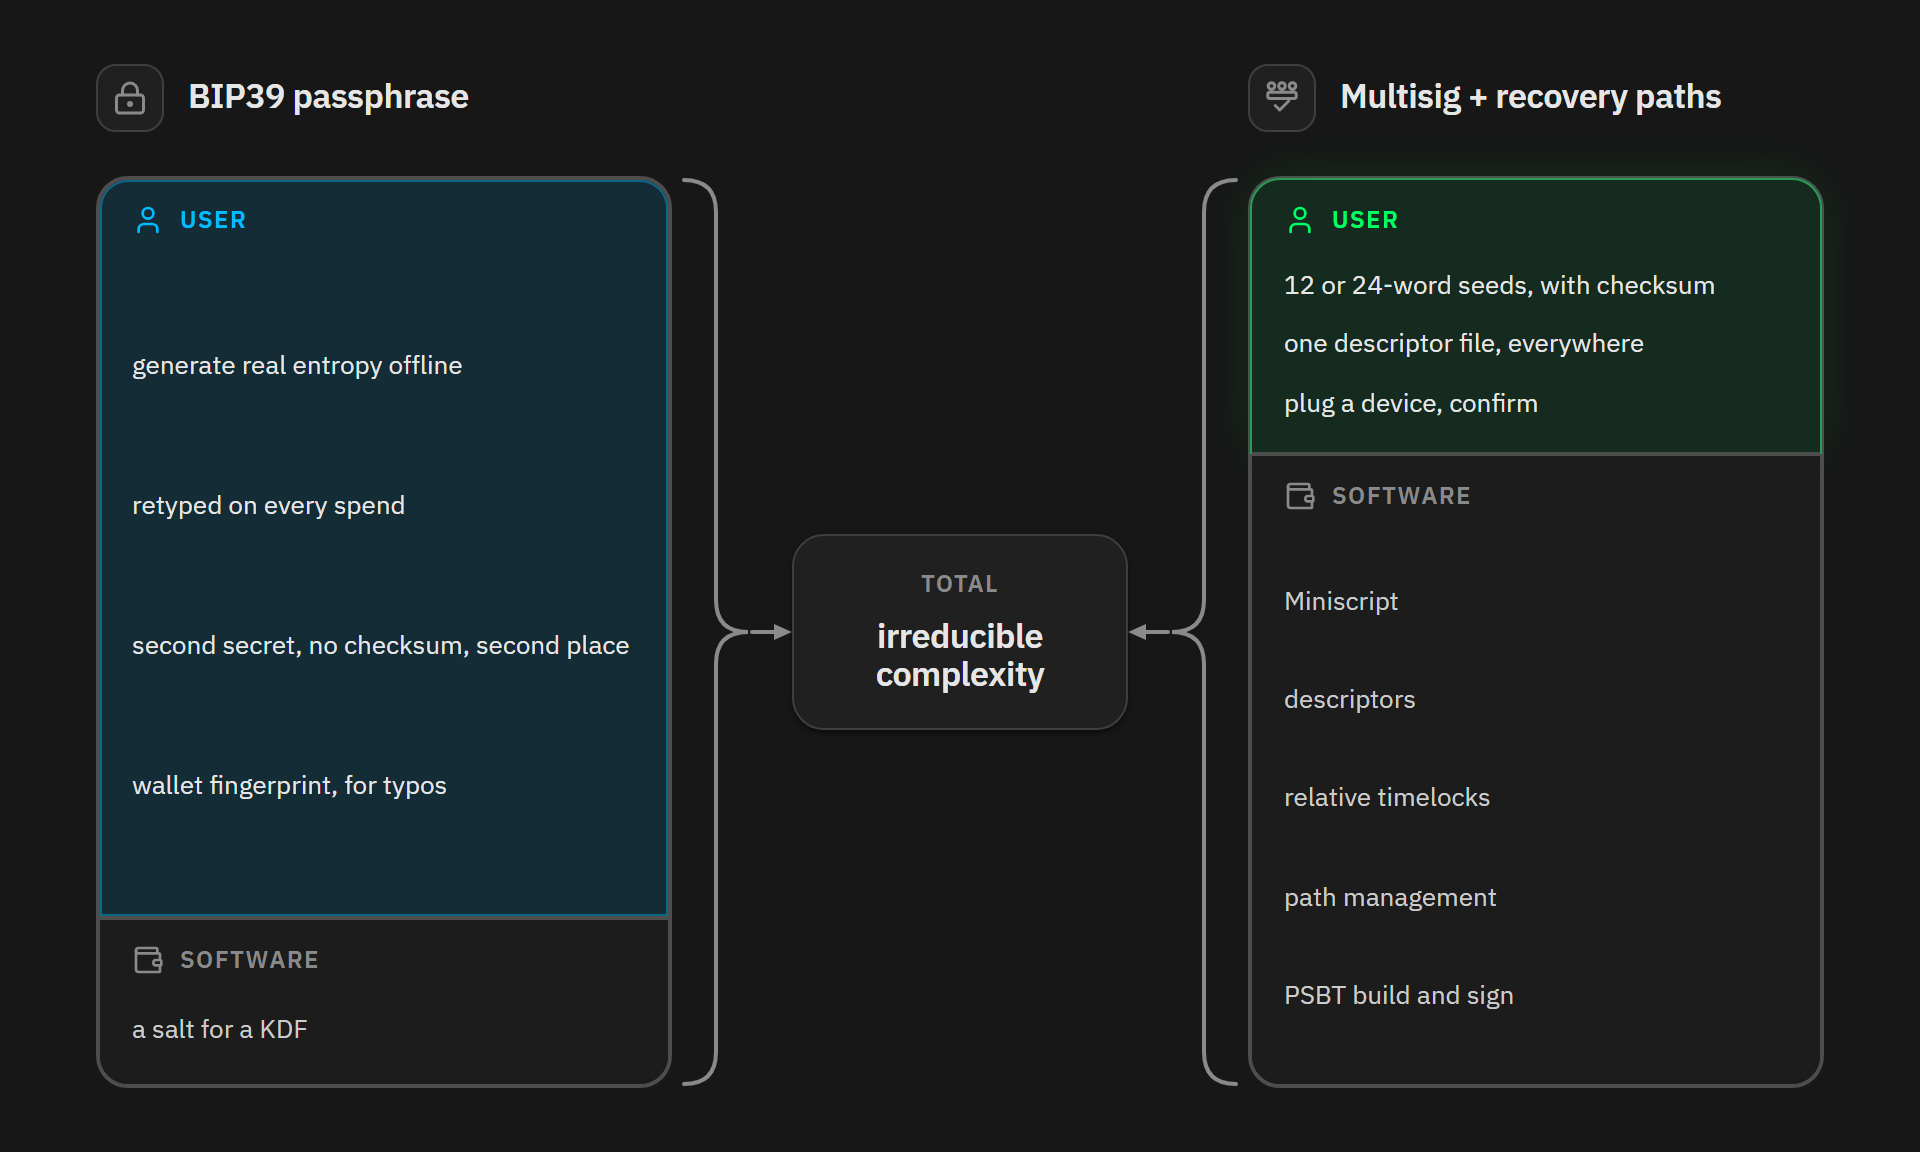Click the blue user icon in left panel
The height and width of the screenshot is (1152, 1920).
coord(148,220)
